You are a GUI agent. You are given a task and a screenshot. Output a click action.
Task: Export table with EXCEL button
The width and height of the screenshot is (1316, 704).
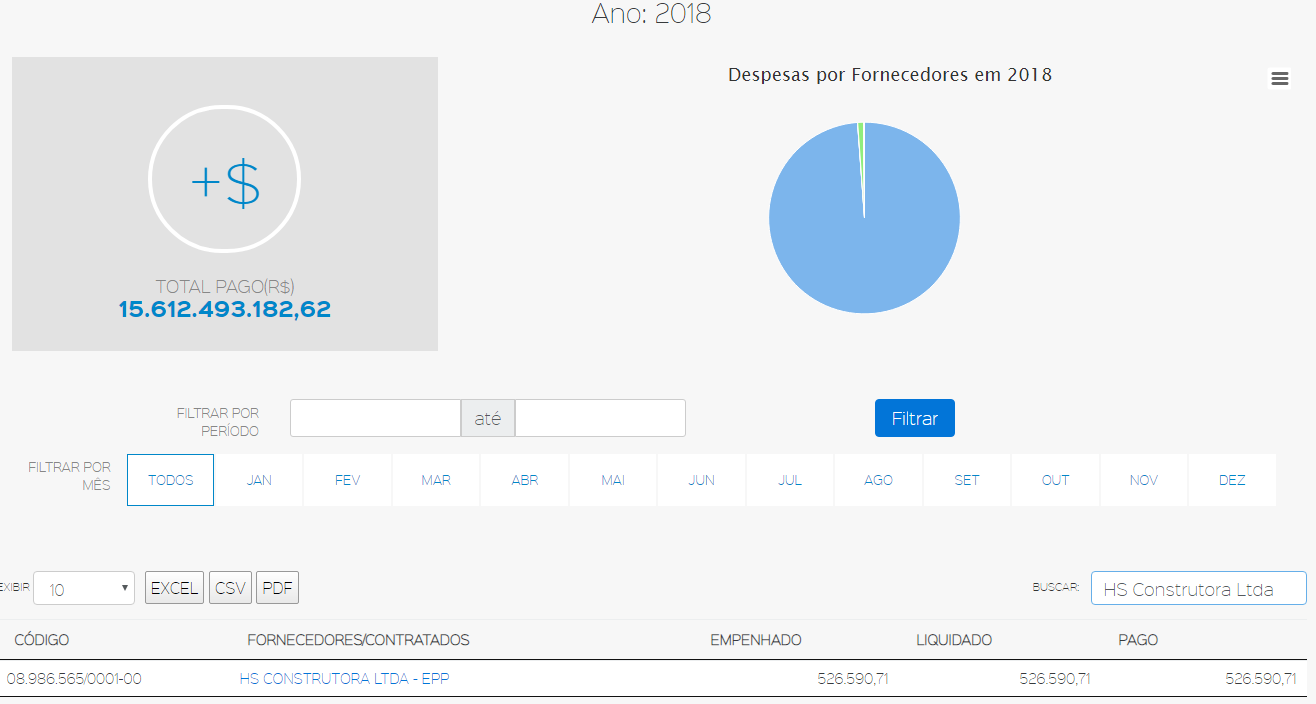(x=174, y=588)
